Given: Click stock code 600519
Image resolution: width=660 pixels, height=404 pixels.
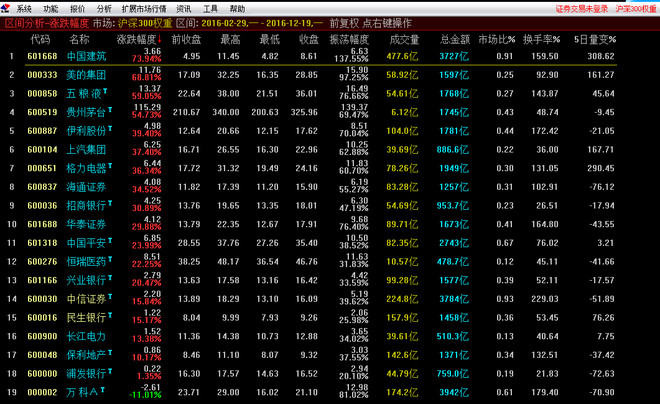Looking at the screenshot, I should coord(42,112).
